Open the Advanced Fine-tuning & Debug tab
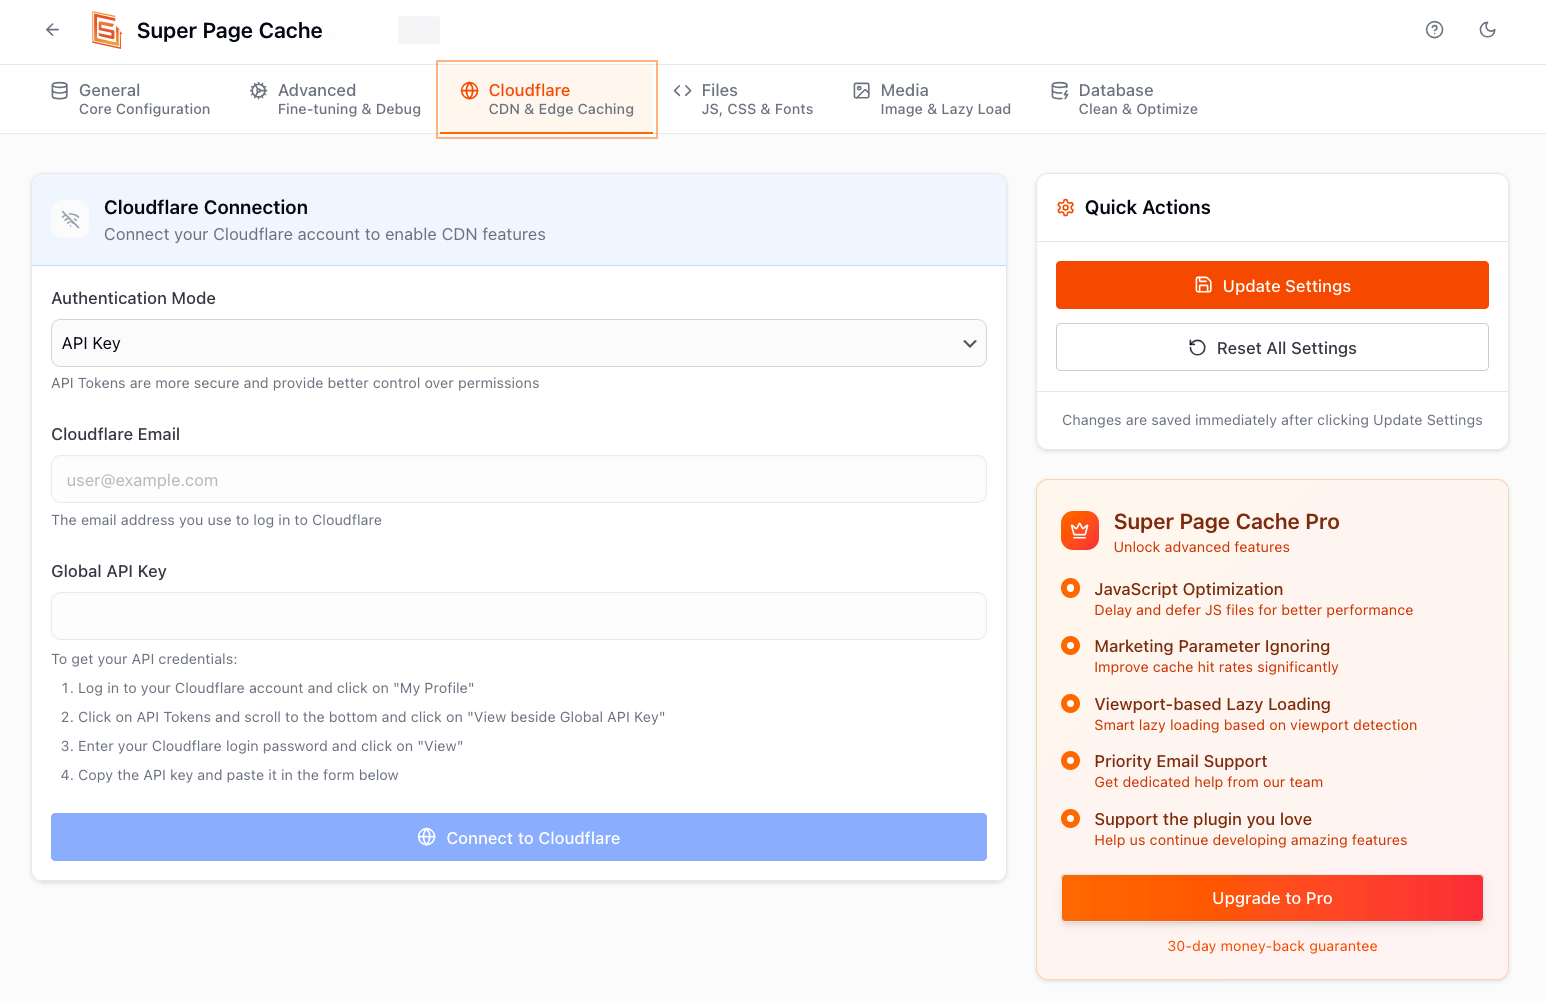 (336, 99)
